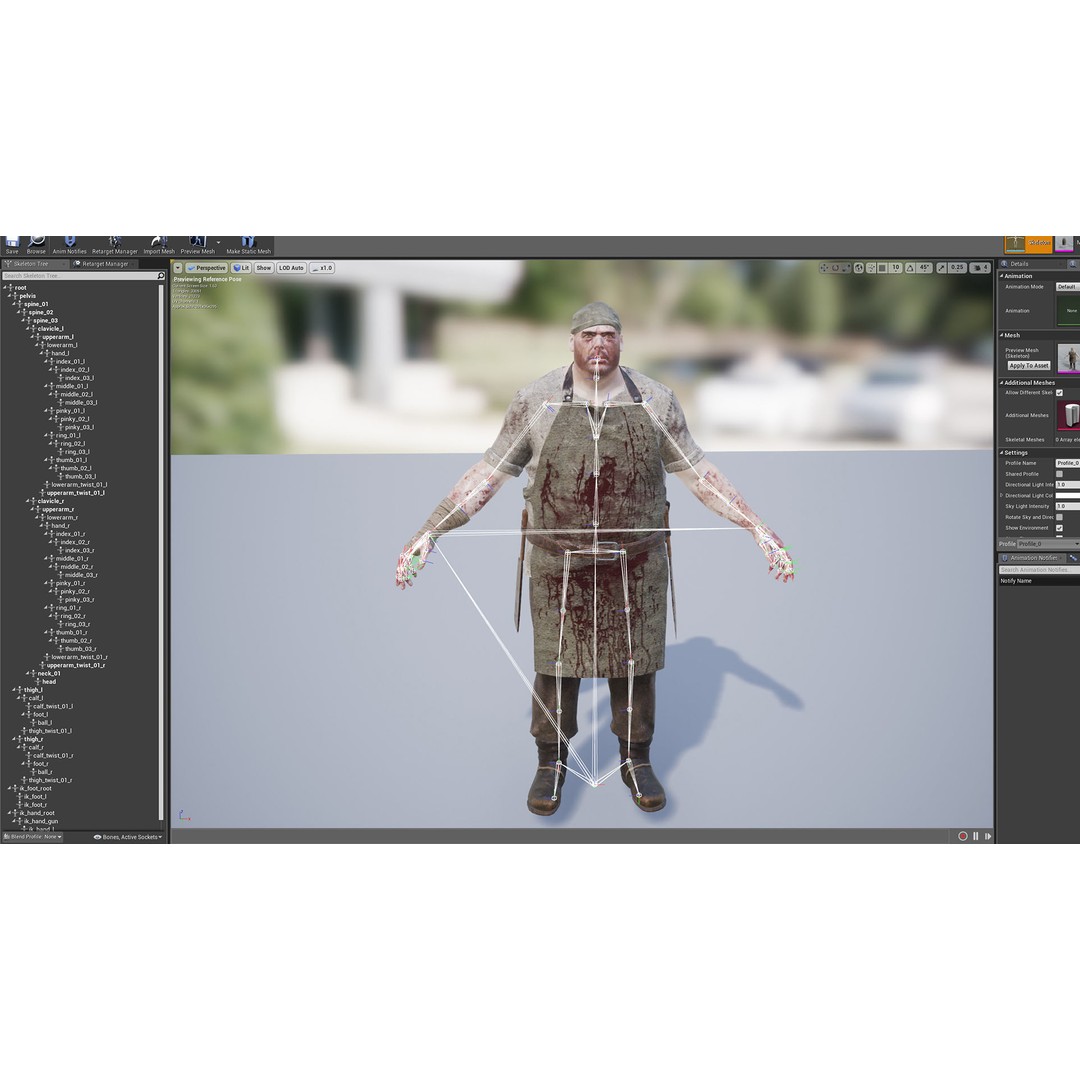Viewport: 1080px width, 1080px height.
Task: Toggle Rotate Sky and Directional checkbox
Action: (x=1059, y=517)
